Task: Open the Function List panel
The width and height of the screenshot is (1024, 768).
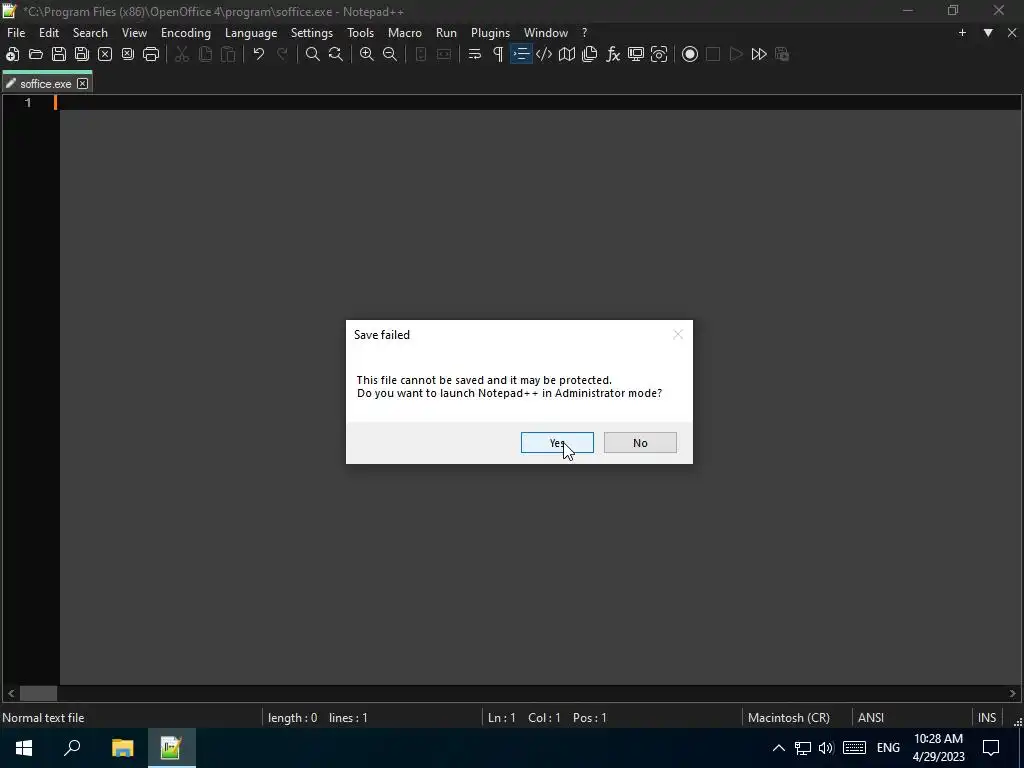Action: (x=613, y=54)
